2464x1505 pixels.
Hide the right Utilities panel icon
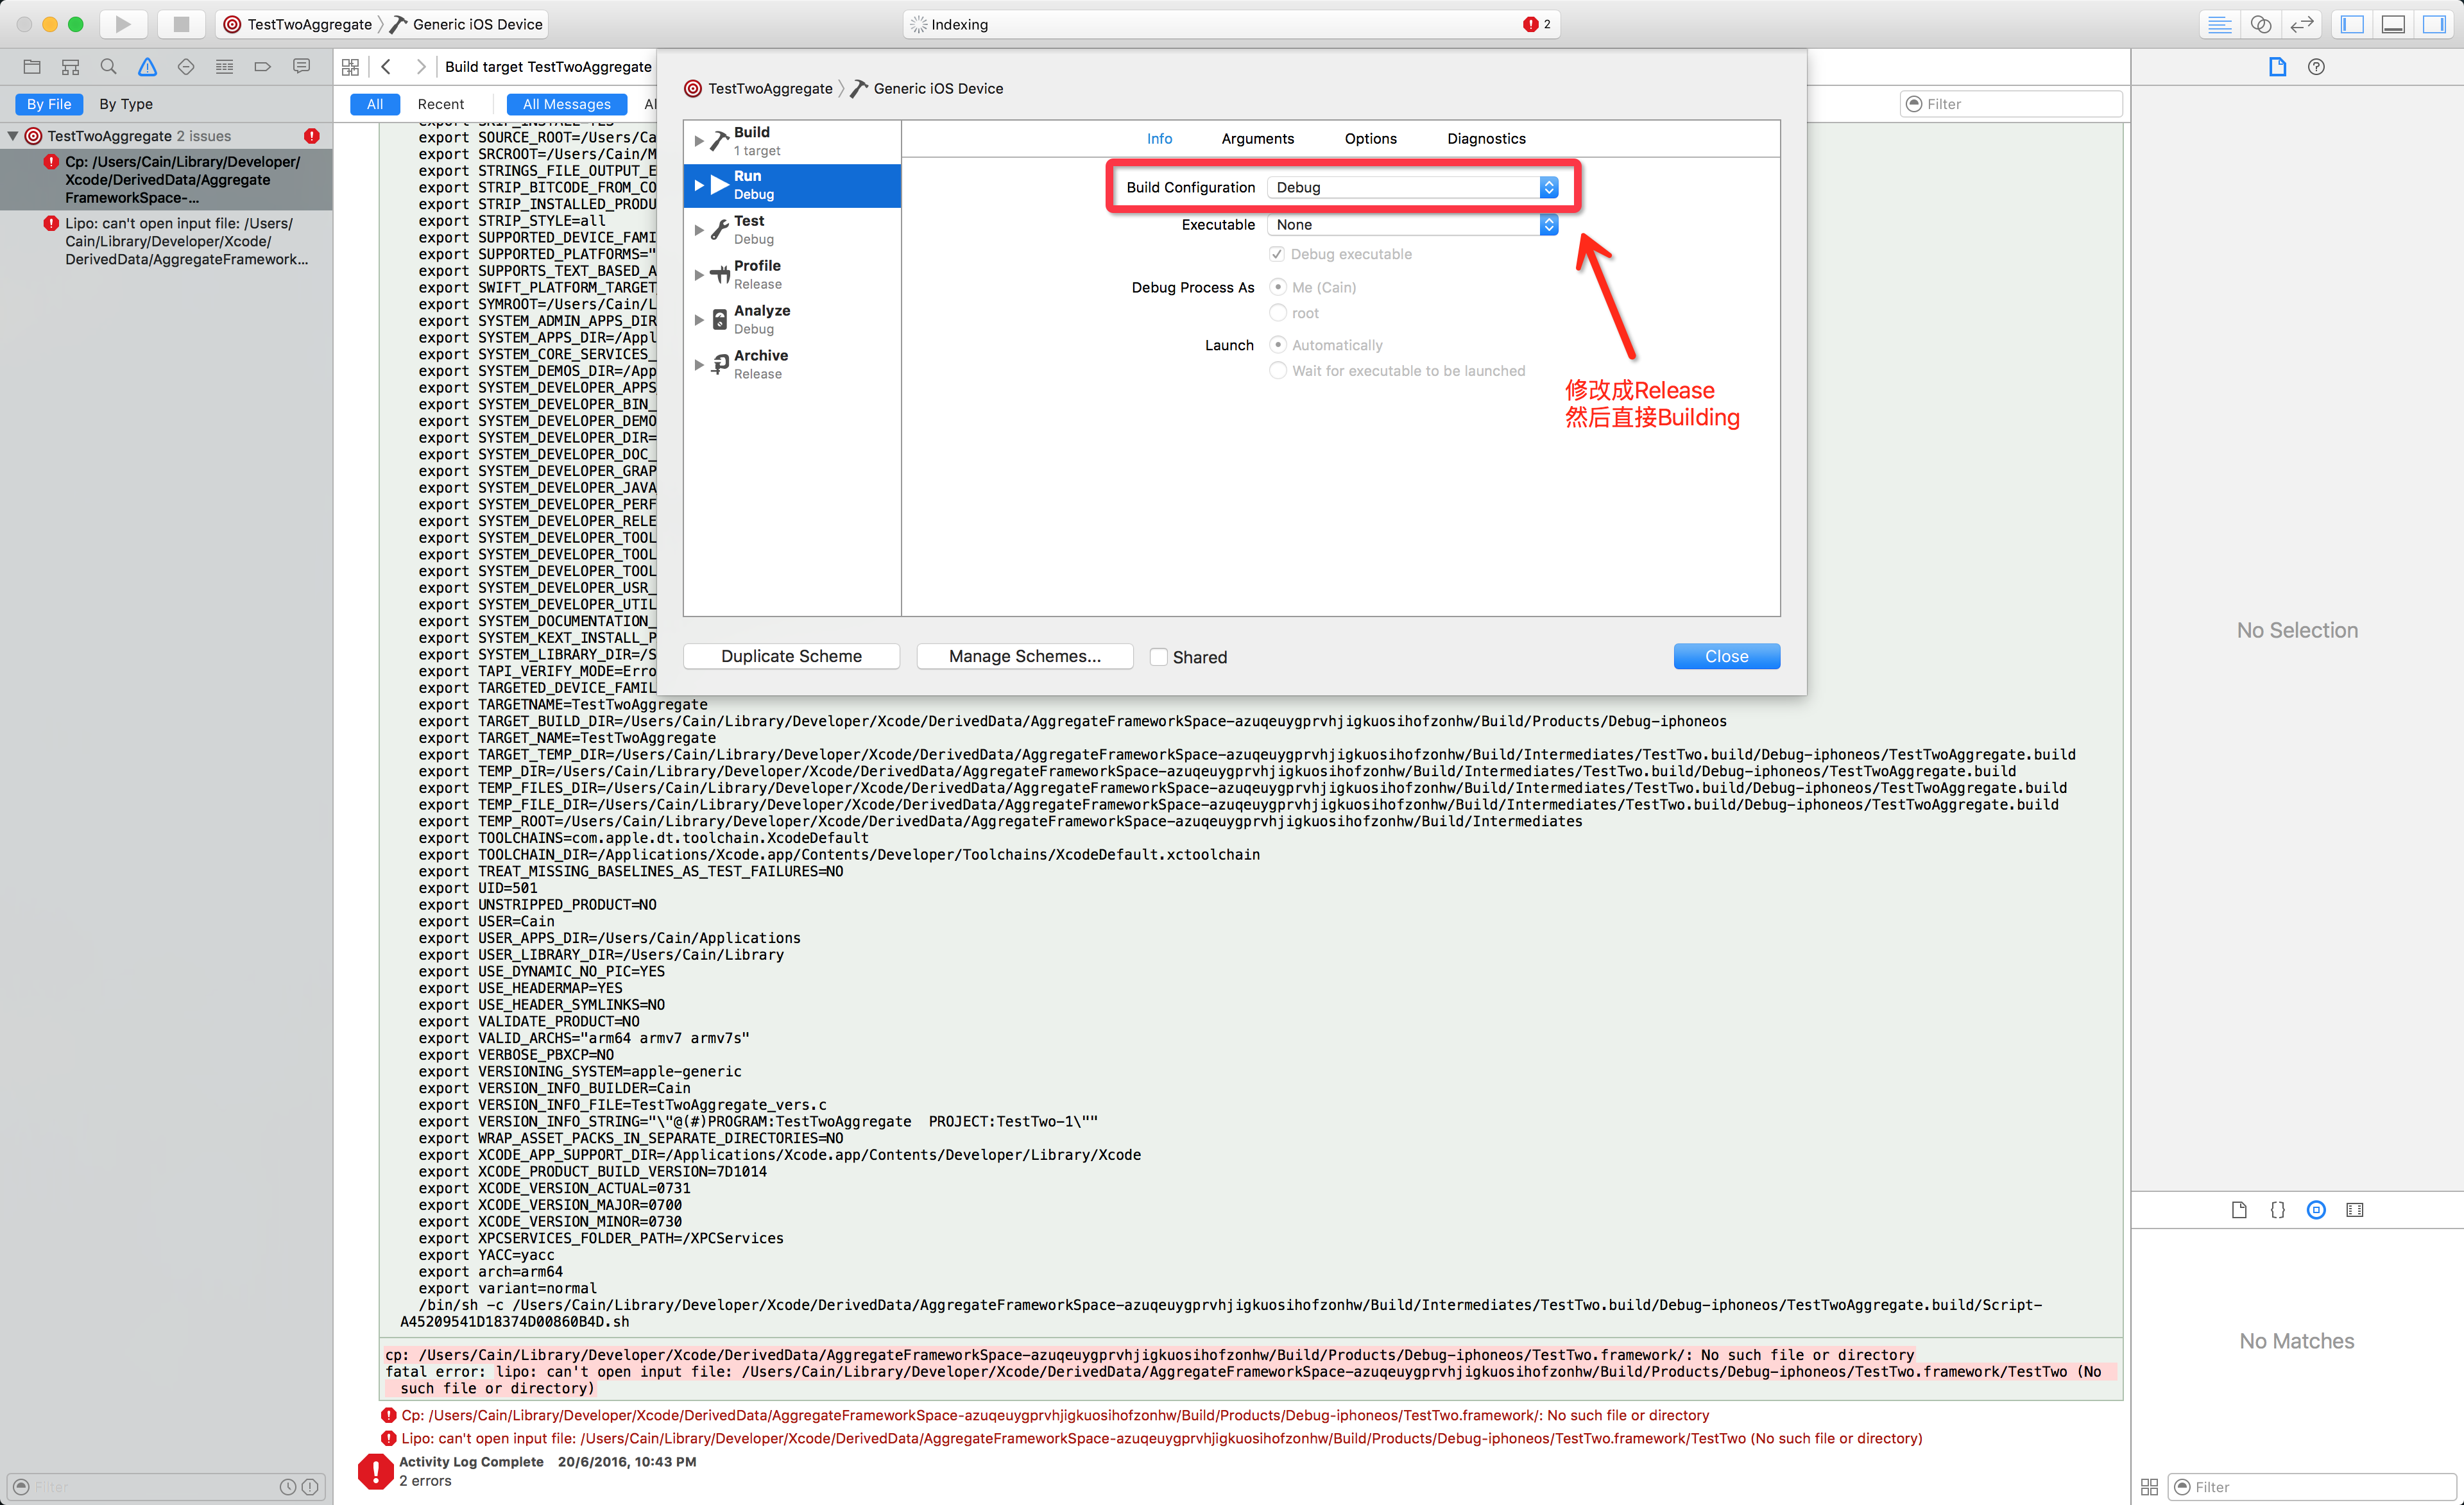(x=2434, y=24)
